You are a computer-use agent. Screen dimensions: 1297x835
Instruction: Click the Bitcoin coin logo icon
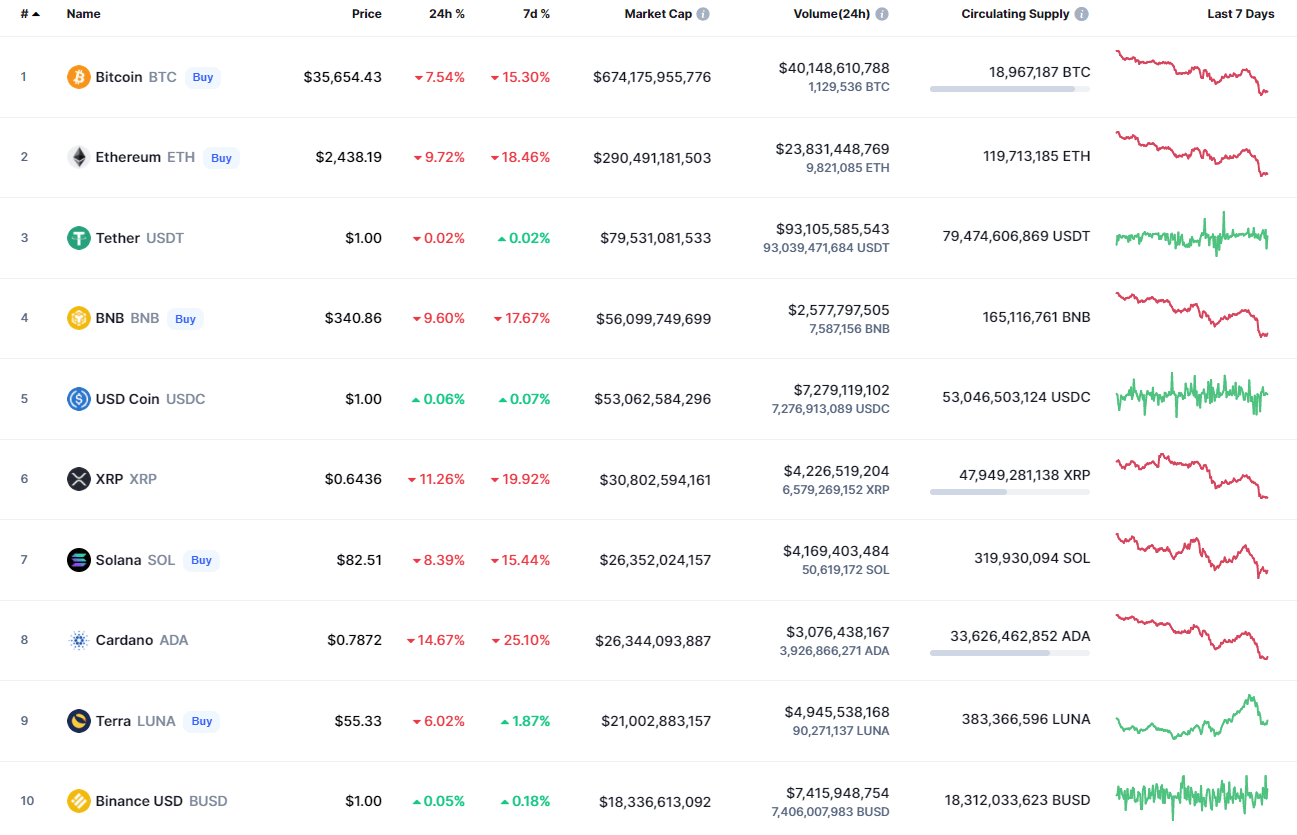pyautogui.click(x=78, y=77)
